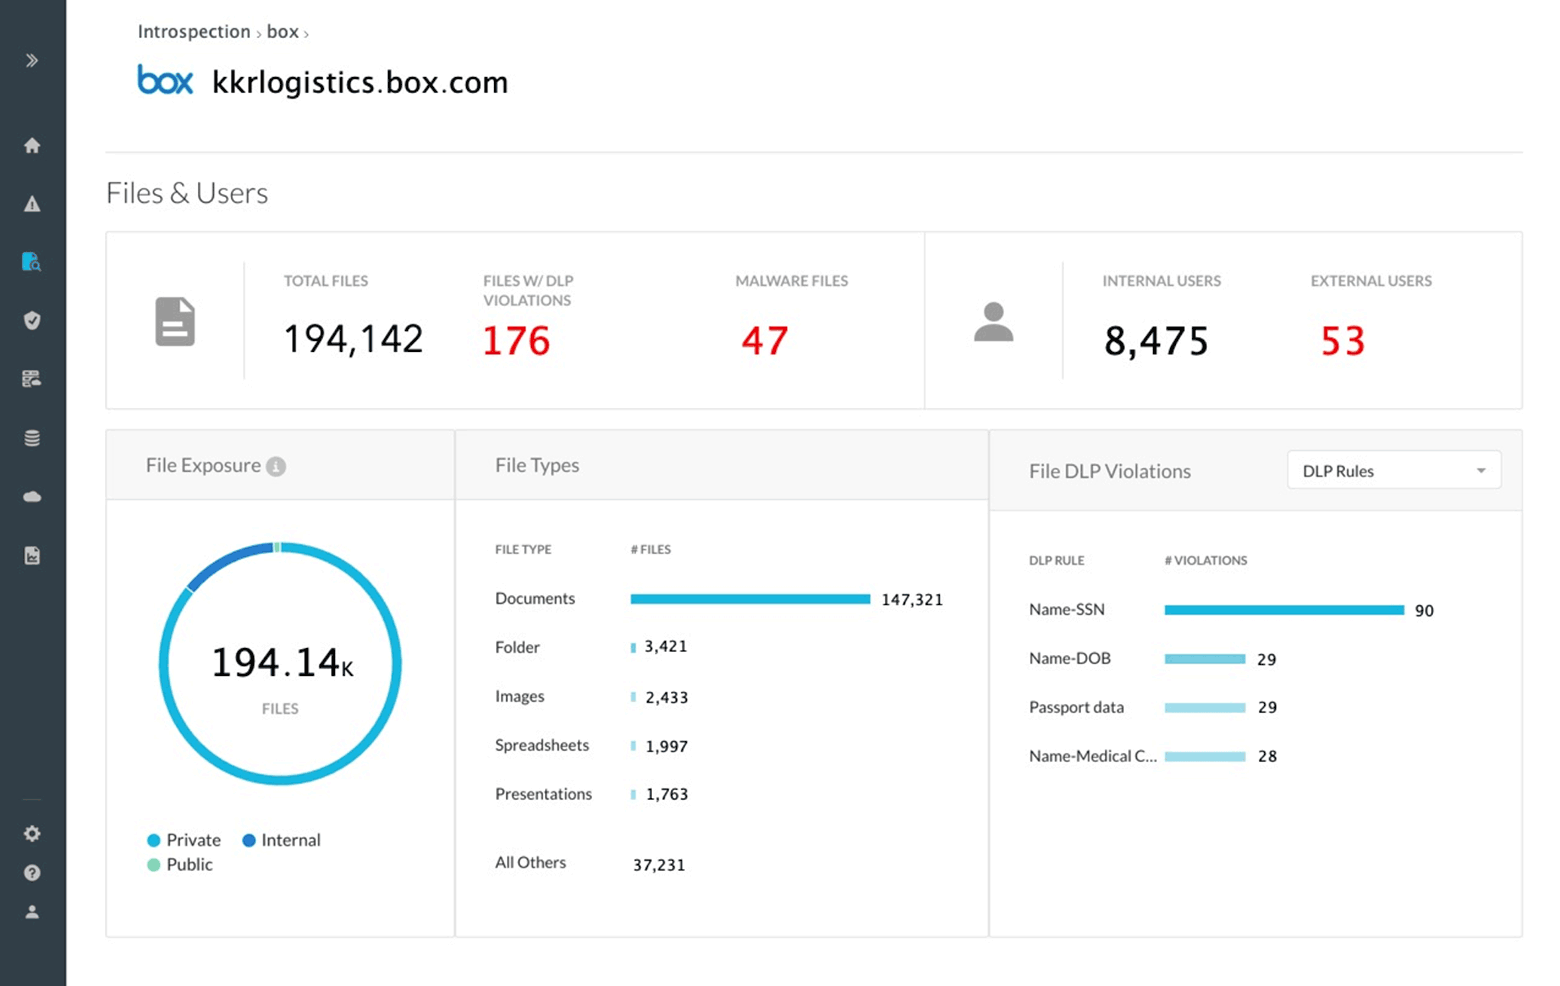Click the 1,997 spreadsheets value

click(x=667, y=746)
